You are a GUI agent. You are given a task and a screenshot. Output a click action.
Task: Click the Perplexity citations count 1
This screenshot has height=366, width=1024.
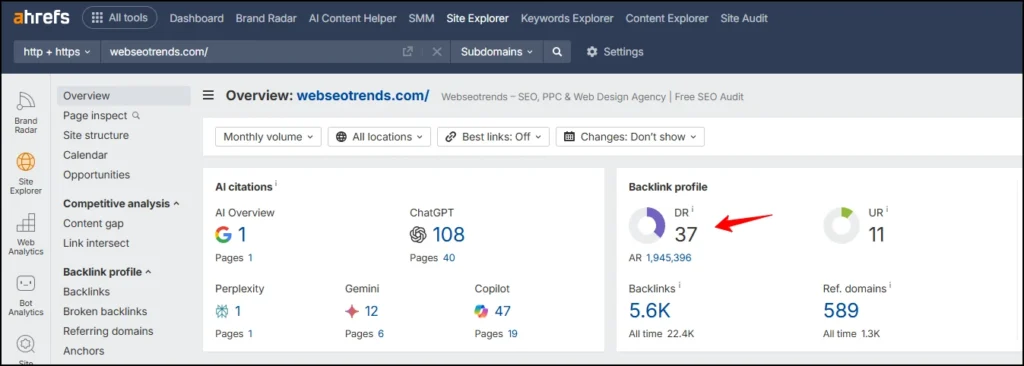coord(237,311)
